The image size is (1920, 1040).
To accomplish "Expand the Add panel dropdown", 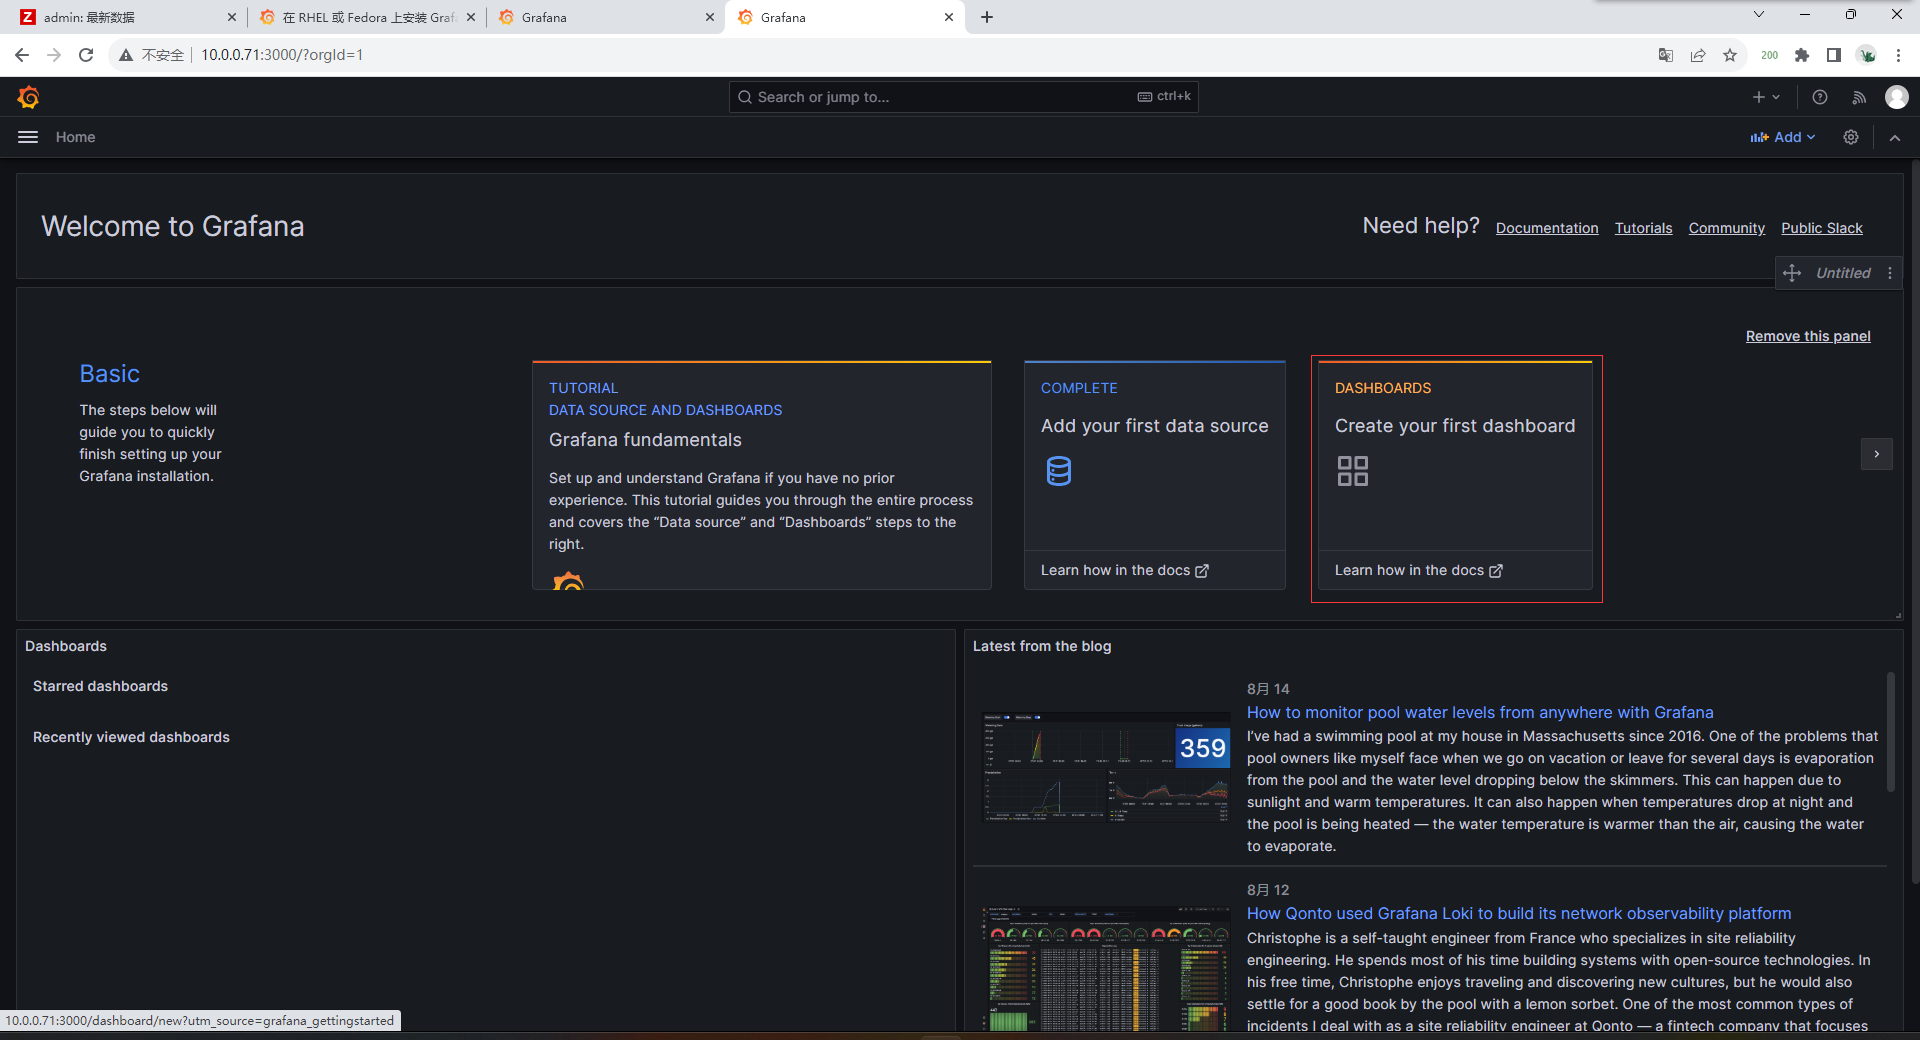I will 1783,137.
